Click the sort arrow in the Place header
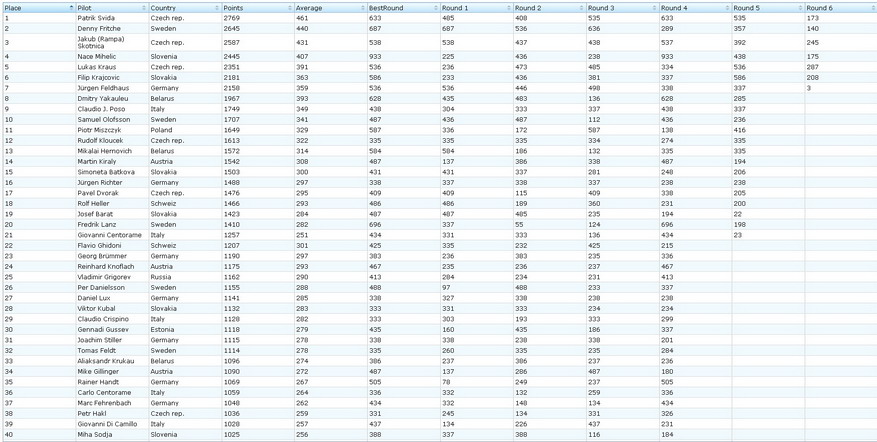877x442 pixels. click(71, 8)
